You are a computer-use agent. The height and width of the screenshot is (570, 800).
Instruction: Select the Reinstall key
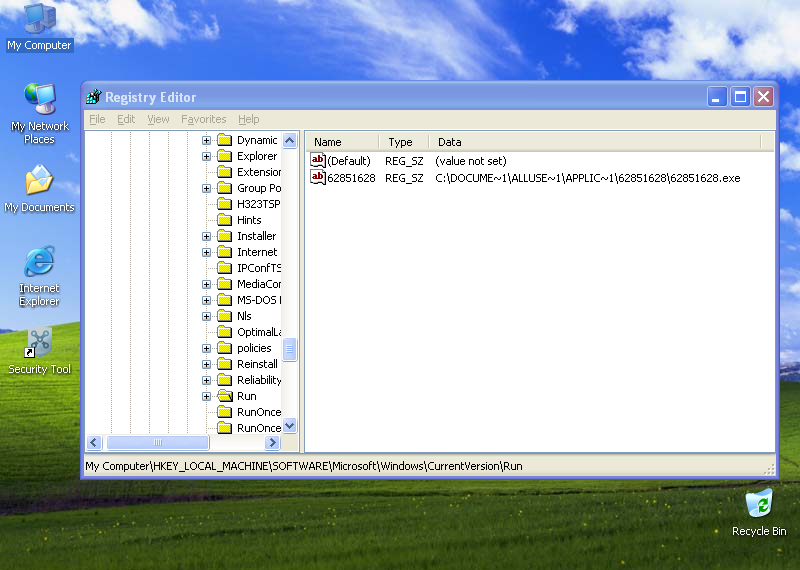coord(257,364)
